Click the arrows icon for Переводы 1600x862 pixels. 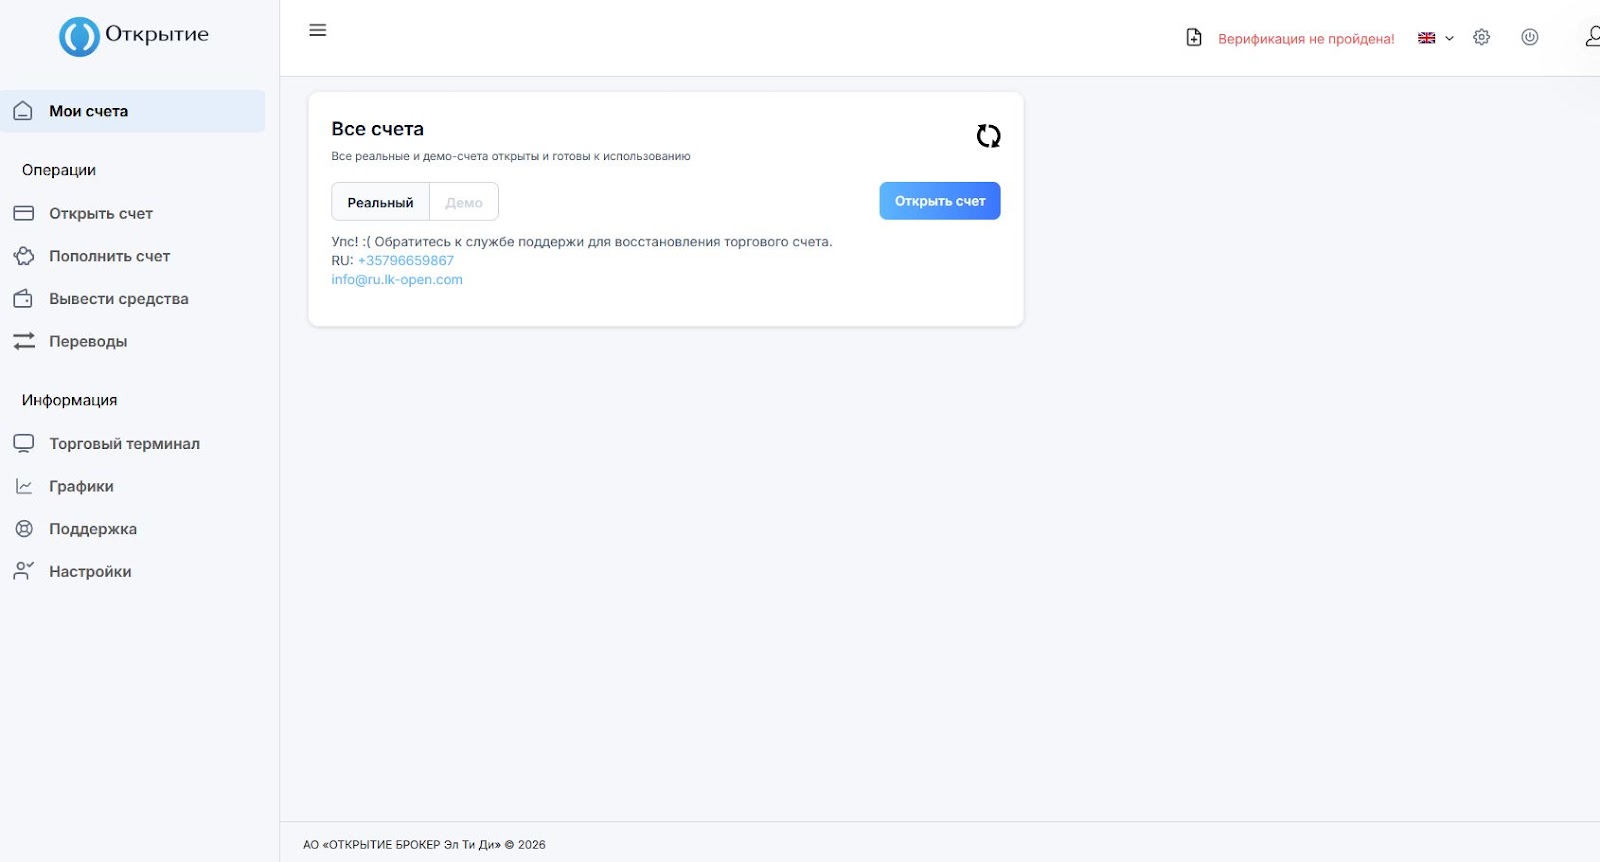point(23,341)
